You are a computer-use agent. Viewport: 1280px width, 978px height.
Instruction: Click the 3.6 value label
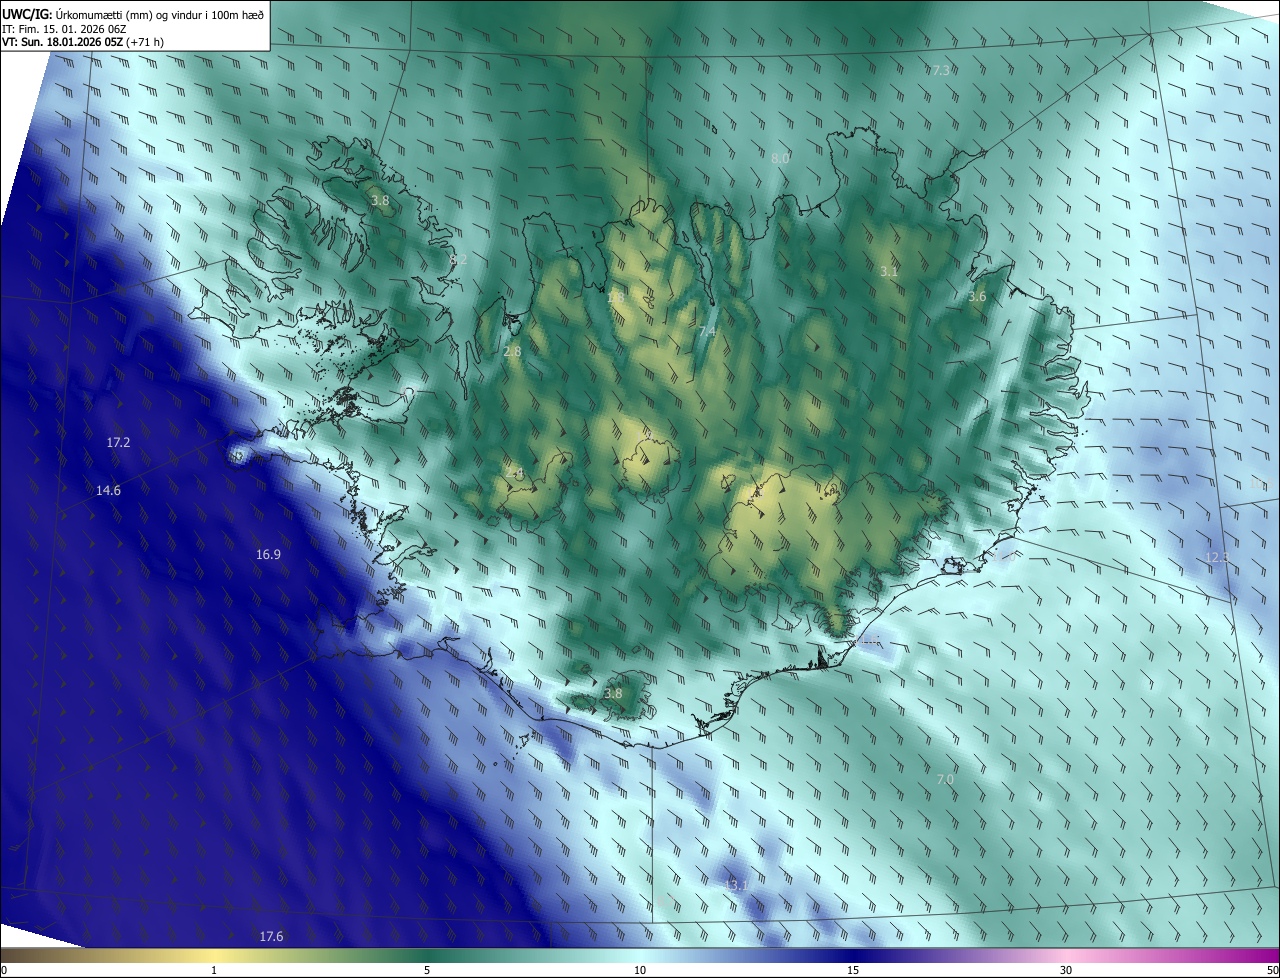(x=977, y=297)
